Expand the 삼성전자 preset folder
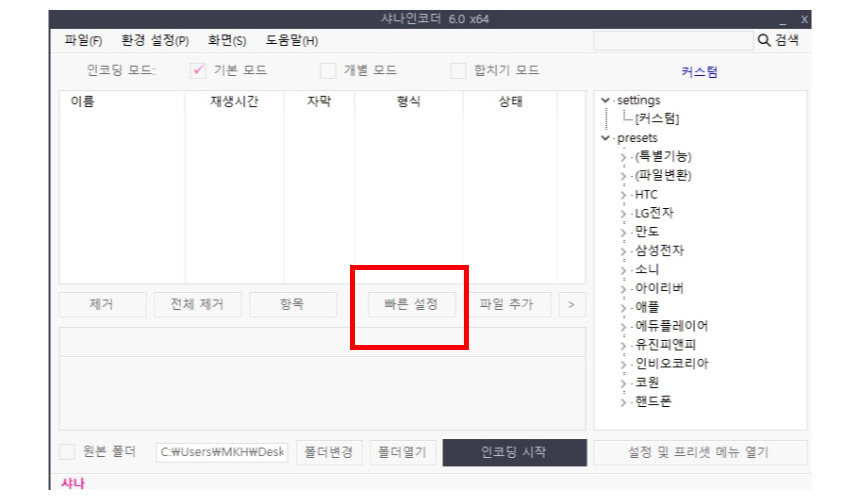 tap(623, 252)
